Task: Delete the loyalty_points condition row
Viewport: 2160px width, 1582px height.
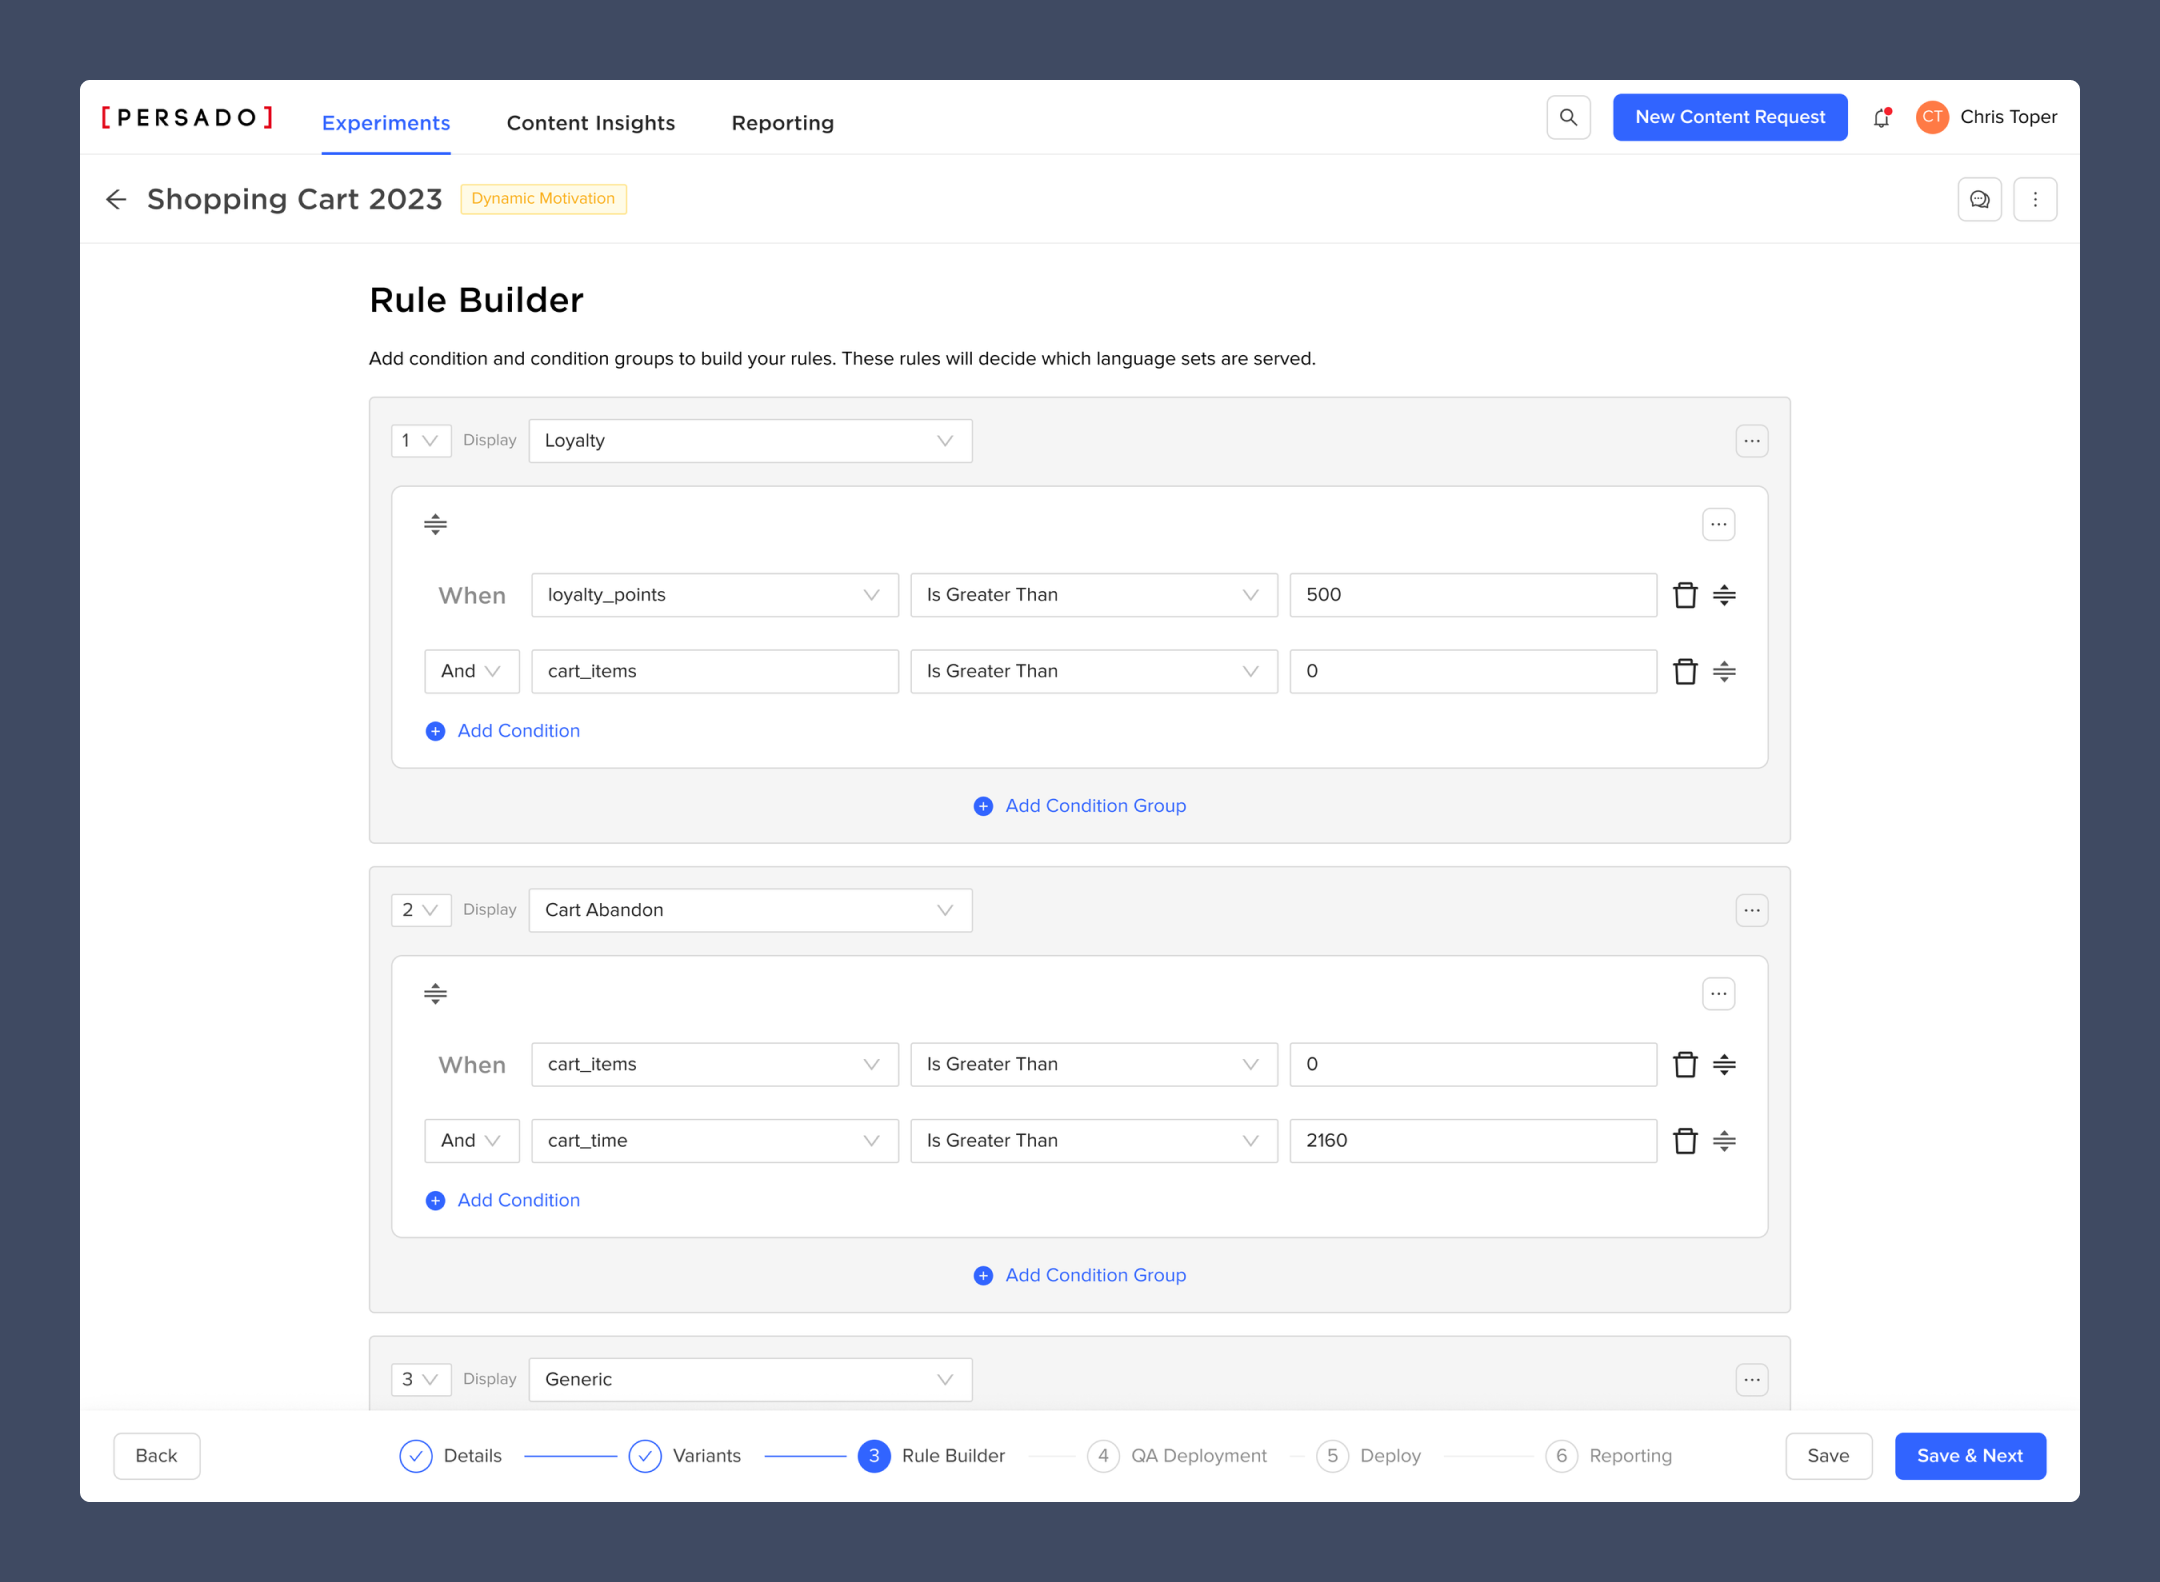Action: pos(1685,595)
